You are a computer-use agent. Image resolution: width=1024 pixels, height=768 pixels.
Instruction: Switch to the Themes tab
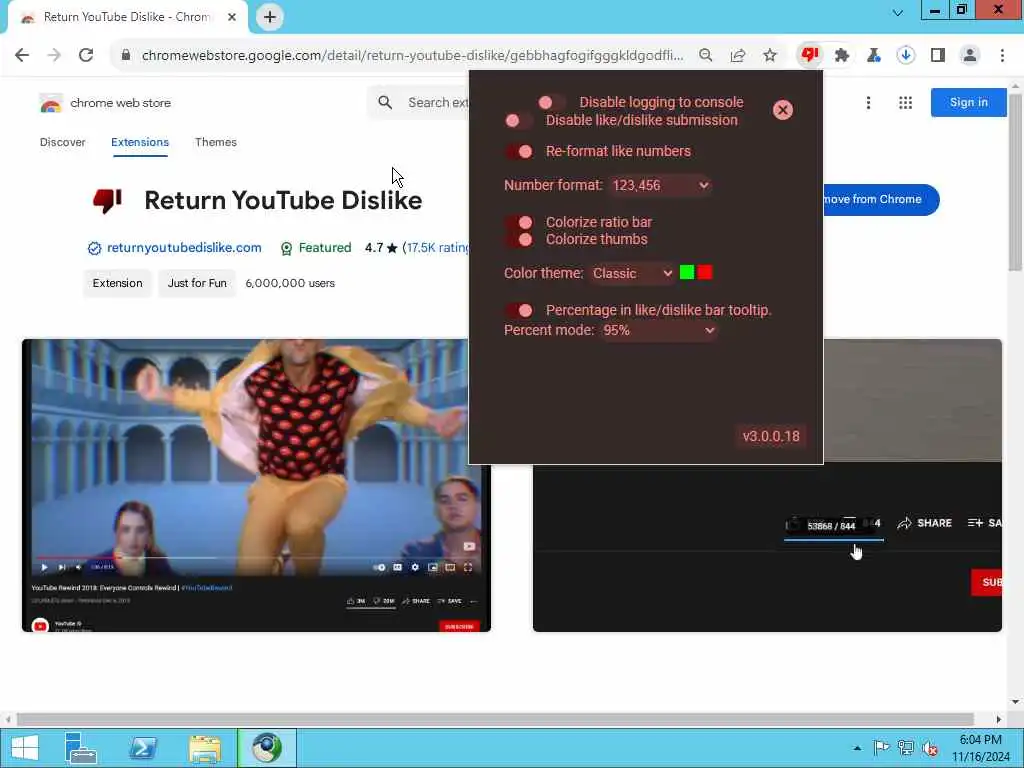[216, 142]
